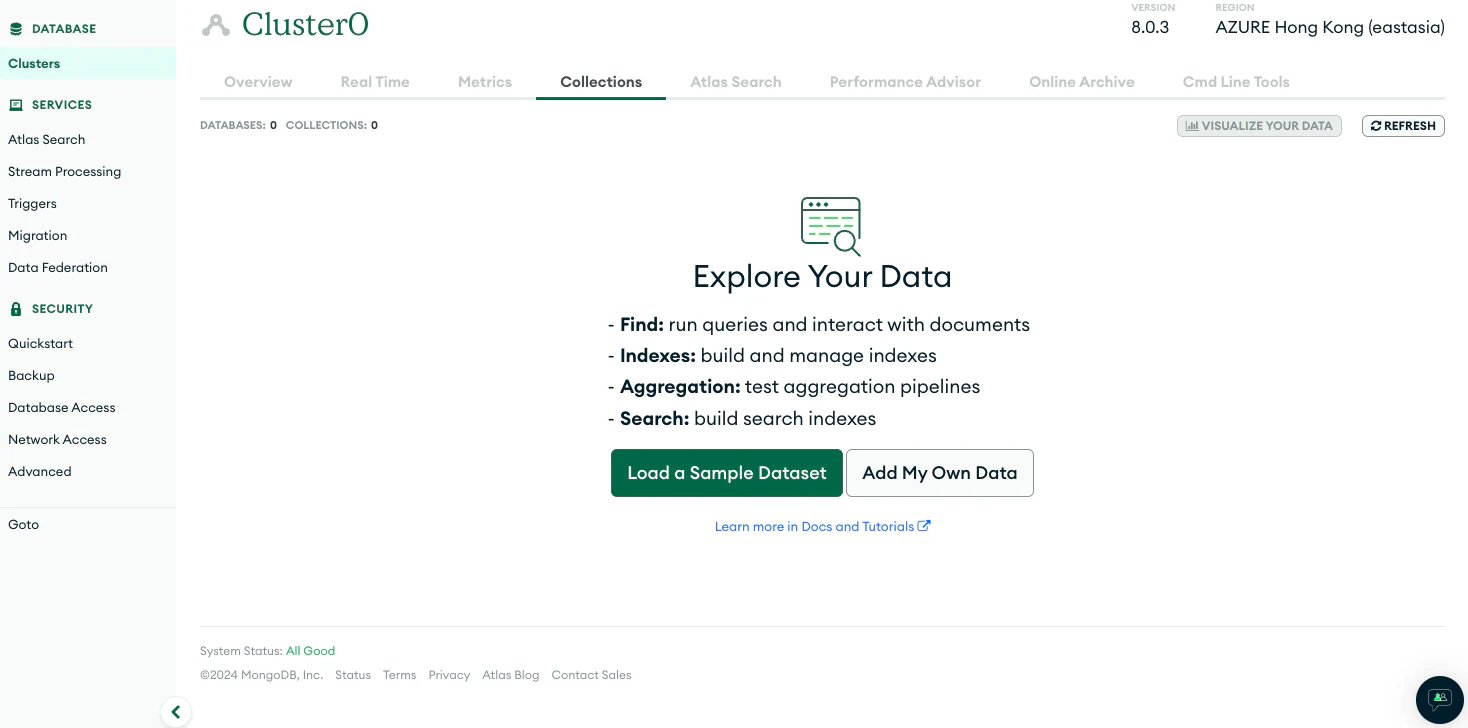The width and height of the screenshot is (1468, 728).
Task: Select Advanced in the sidebar
Action: 40,472
